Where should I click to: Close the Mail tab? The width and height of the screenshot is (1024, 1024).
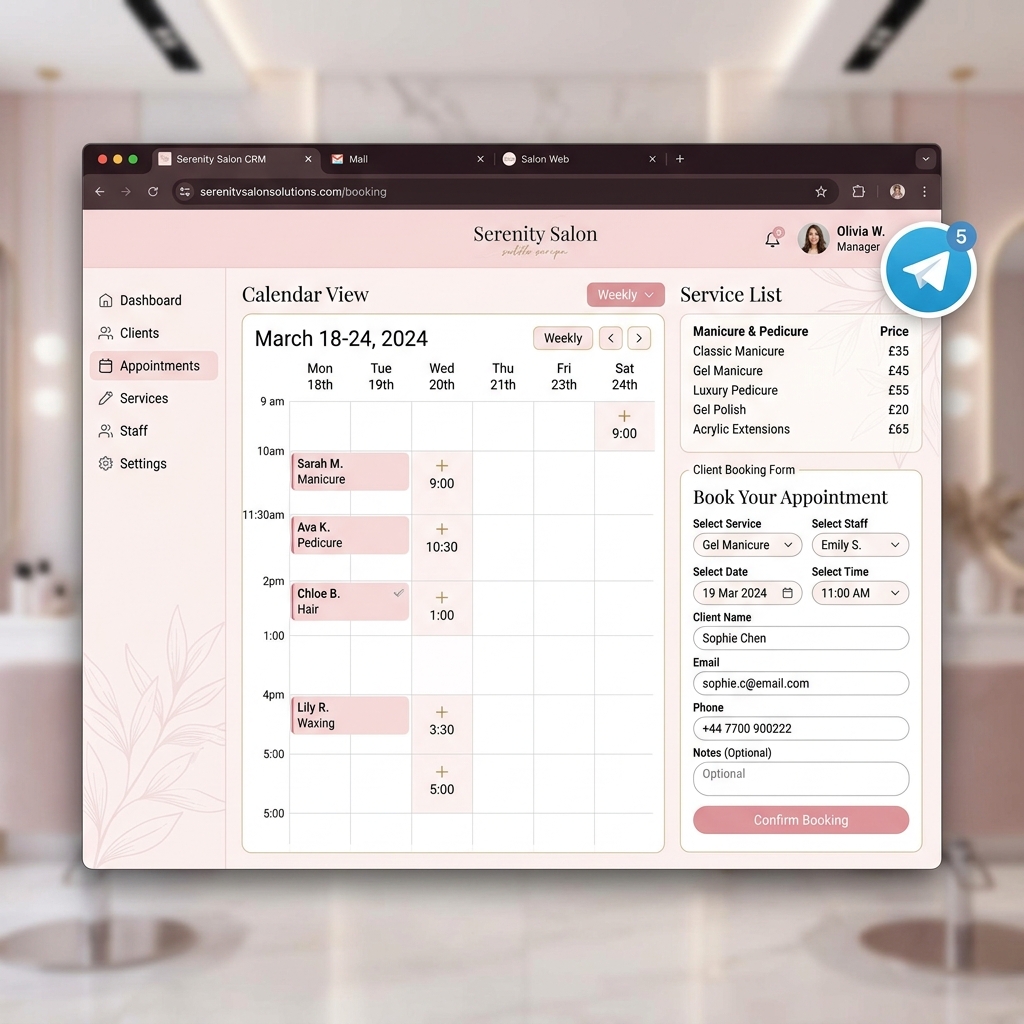(x=481, y=159)
